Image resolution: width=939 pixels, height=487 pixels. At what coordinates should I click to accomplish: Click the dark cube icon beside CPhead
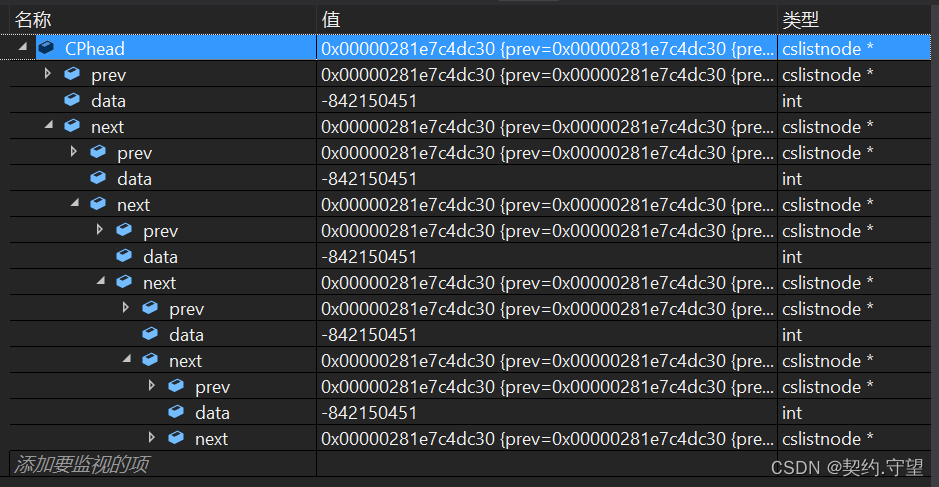point(46,47)
